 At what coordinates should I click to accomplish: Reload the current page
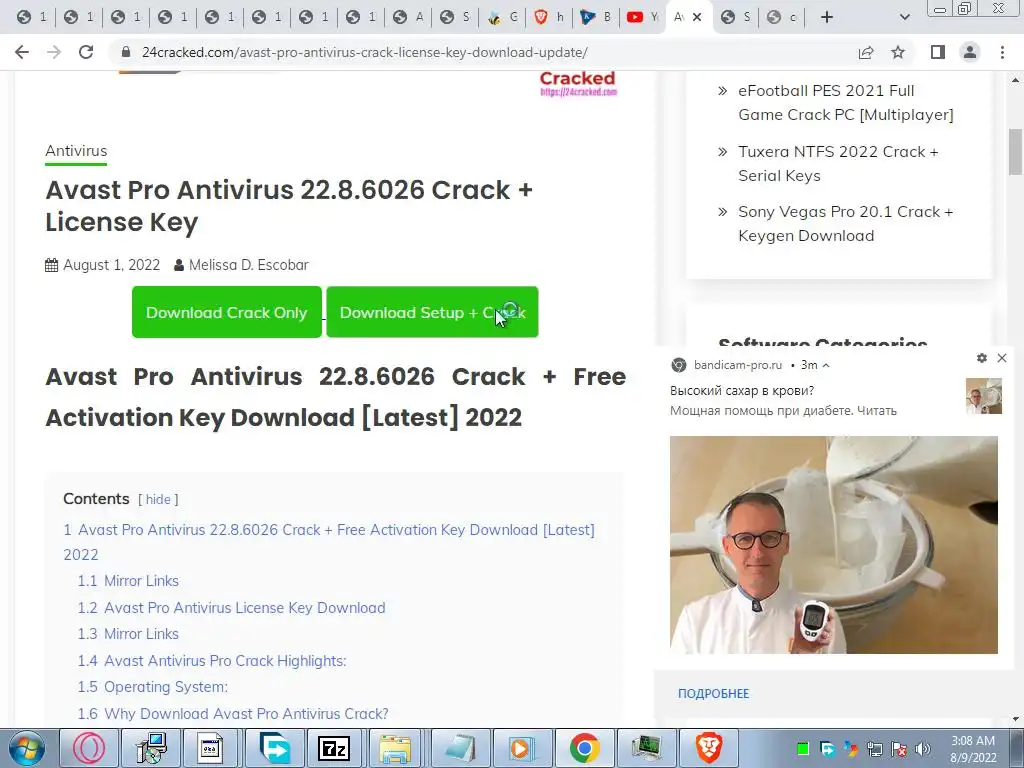coord(86,52)
